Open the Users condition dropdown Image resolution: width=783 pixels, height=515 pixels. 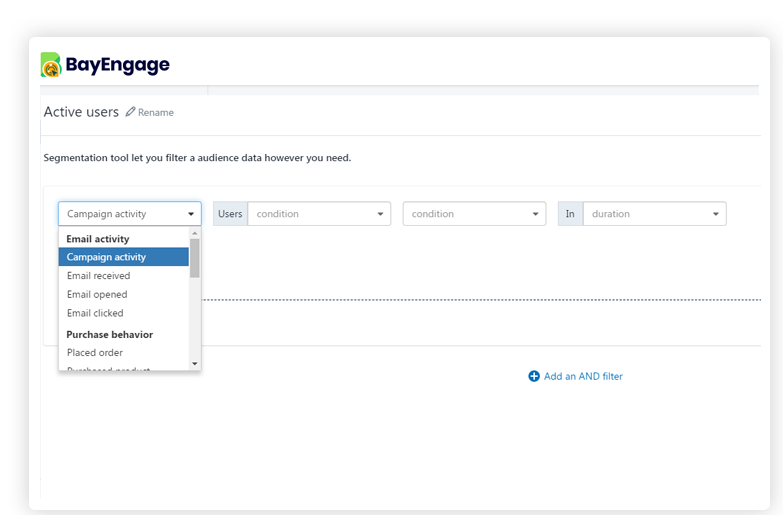pos(318,214)
